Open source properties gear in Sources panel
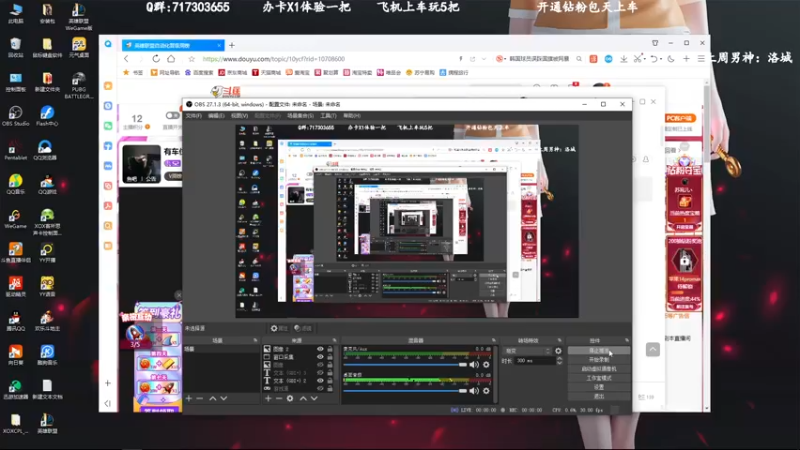The image size is (800, 450). (290, 398)
